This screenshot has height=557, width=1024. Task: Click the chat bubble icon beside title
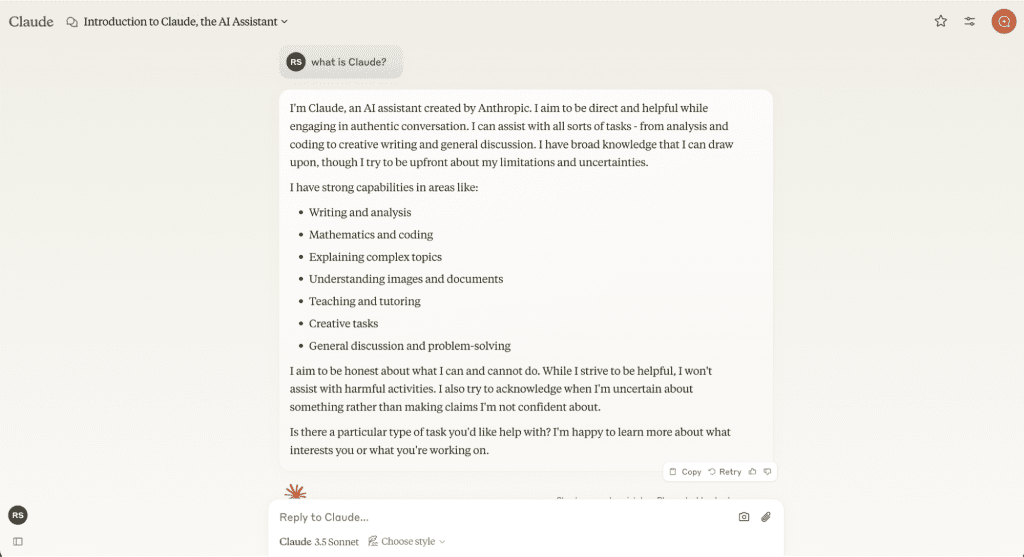(x=72, y=21)
